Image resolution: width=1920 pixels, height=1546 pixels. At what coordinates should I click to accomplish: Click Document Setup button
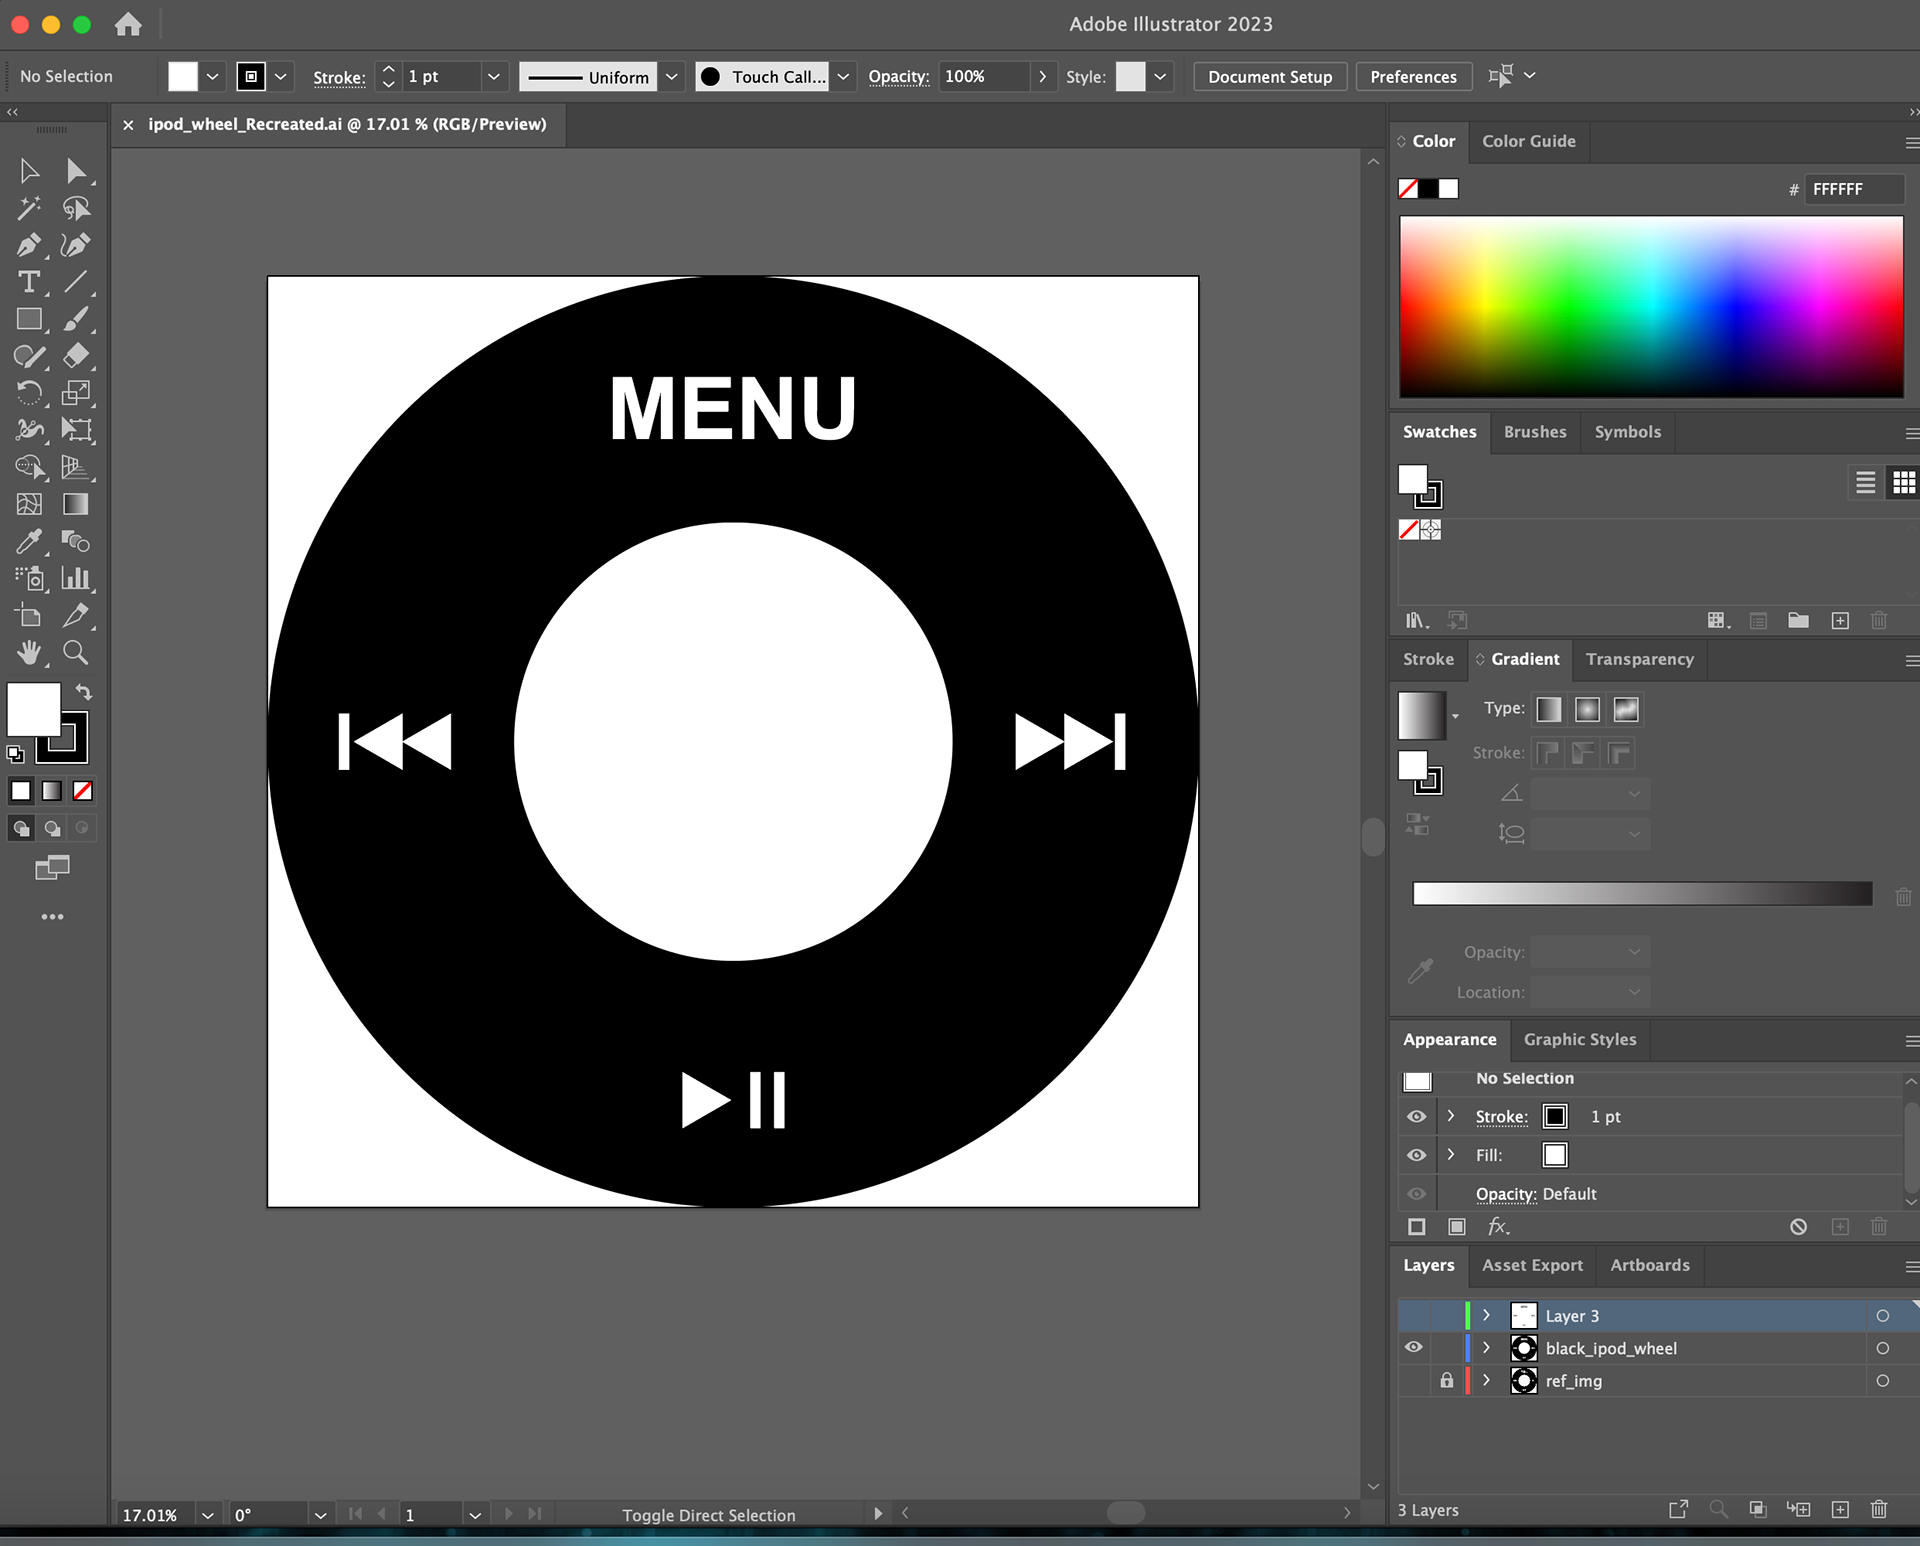(1270, 77)
